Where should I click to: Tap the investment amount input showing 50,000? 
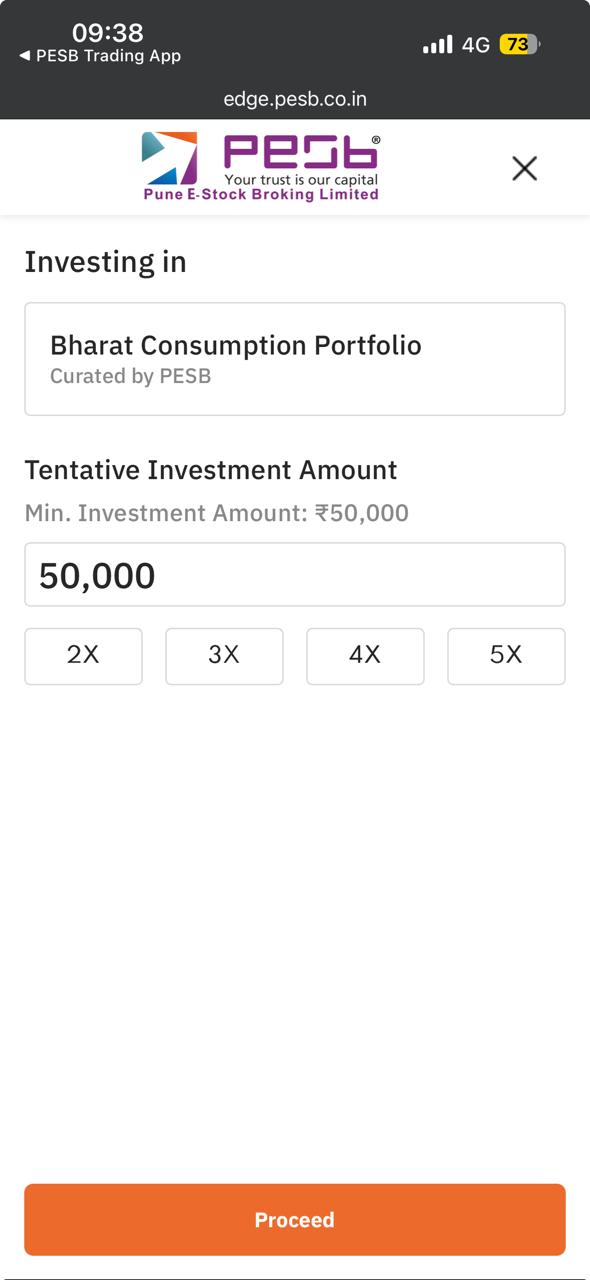click(x=294, y=574)
